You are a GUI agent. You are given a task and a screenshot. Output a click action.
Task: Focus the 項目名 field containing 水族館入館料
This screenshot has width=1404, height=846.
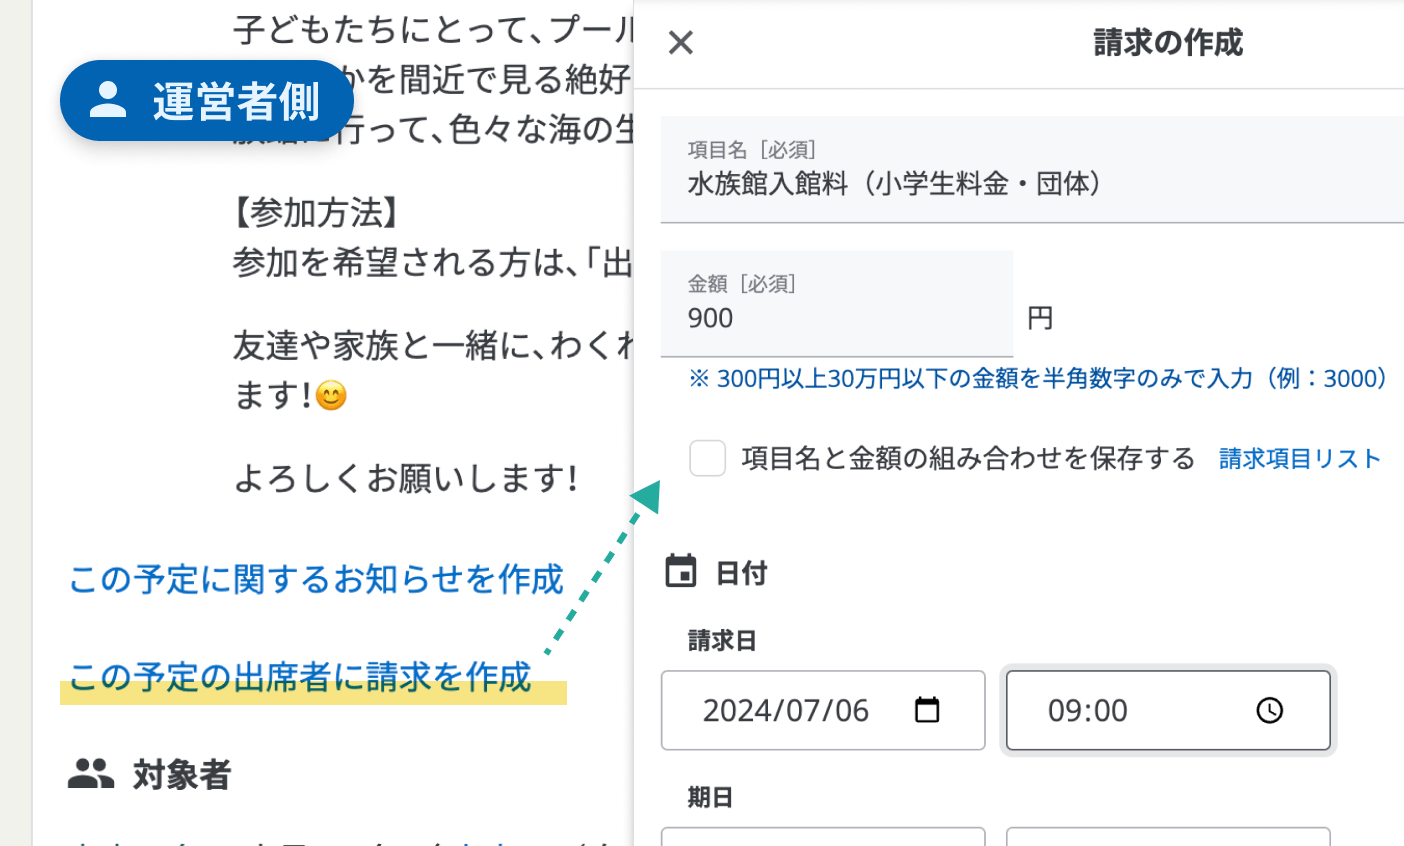[1030, 184]
